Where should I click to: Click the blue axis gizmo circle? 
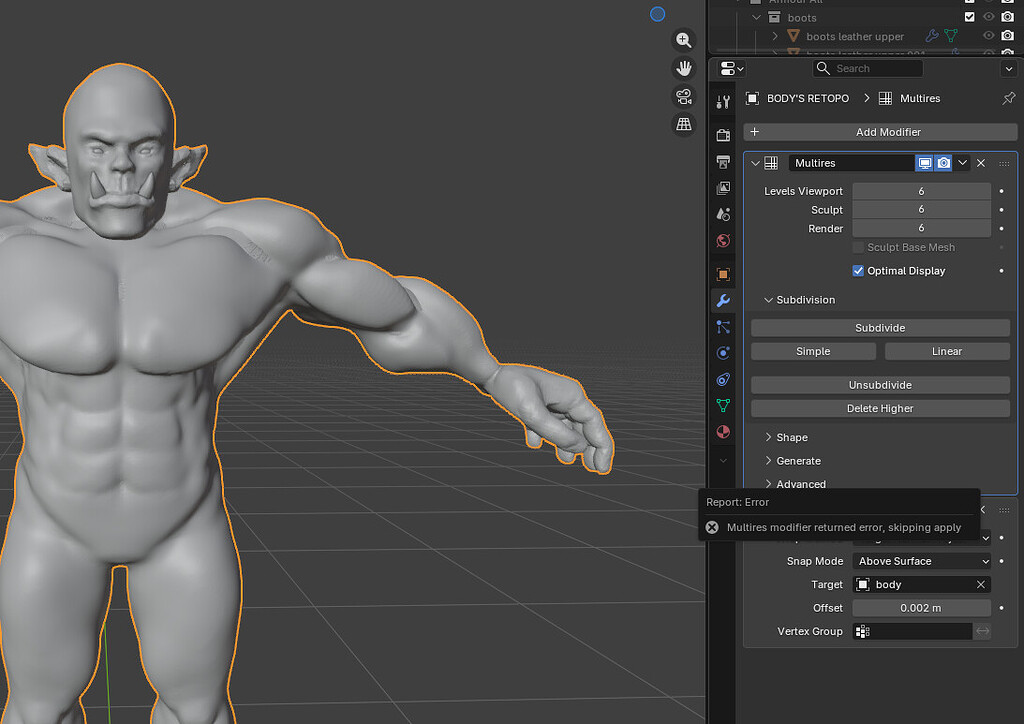658,14
